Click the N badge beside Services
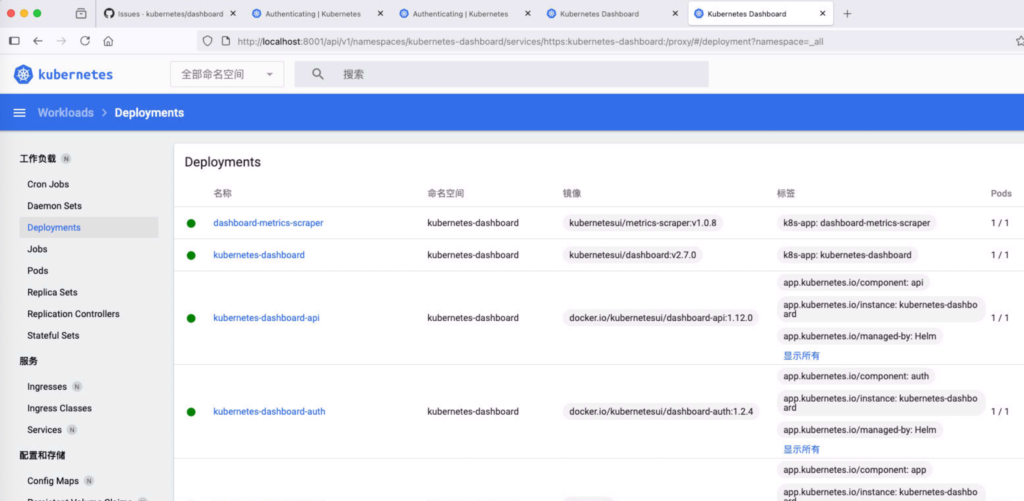 pyautogui.click(x=72, y=430)
